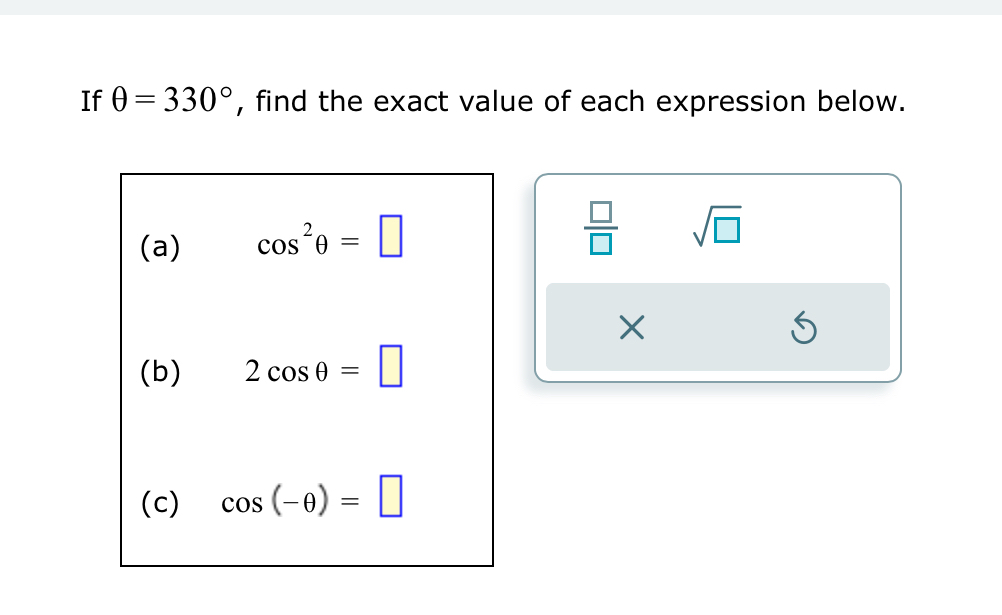Choose the radical symbol tool
The height and width of the screenshot is (615, 1002).
click(x=714, y=228)
